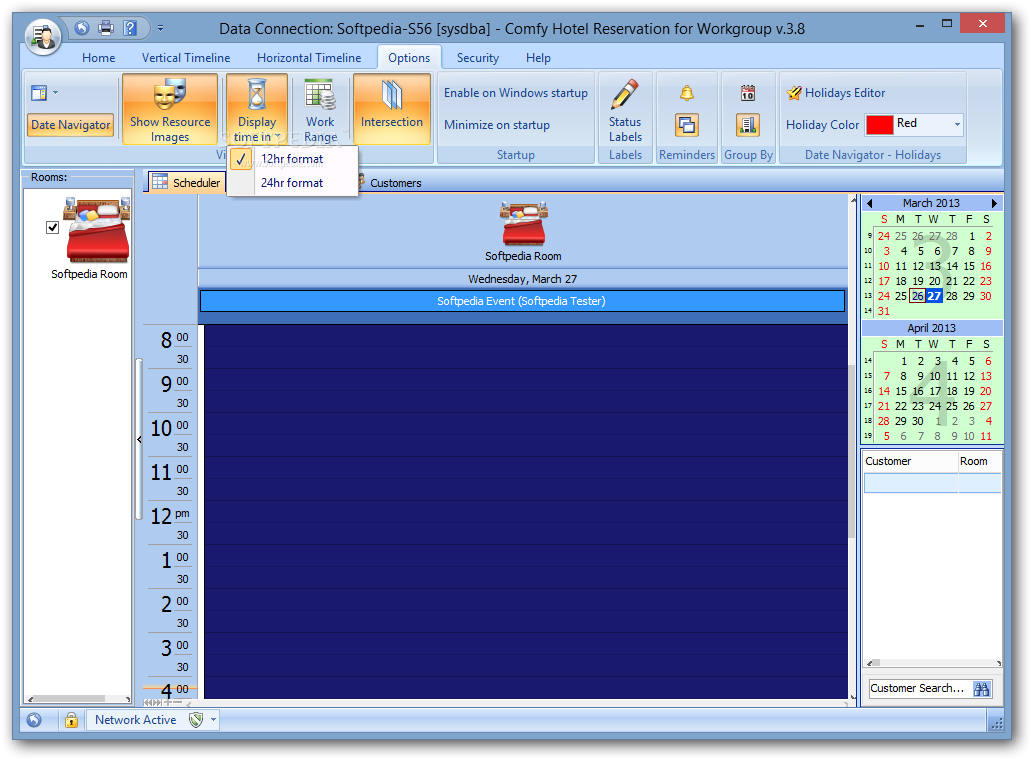The width and height of the screenshot is (1032, 760).
Task: Choose the 12hr format menu option
Action: [x=292, y=159]
